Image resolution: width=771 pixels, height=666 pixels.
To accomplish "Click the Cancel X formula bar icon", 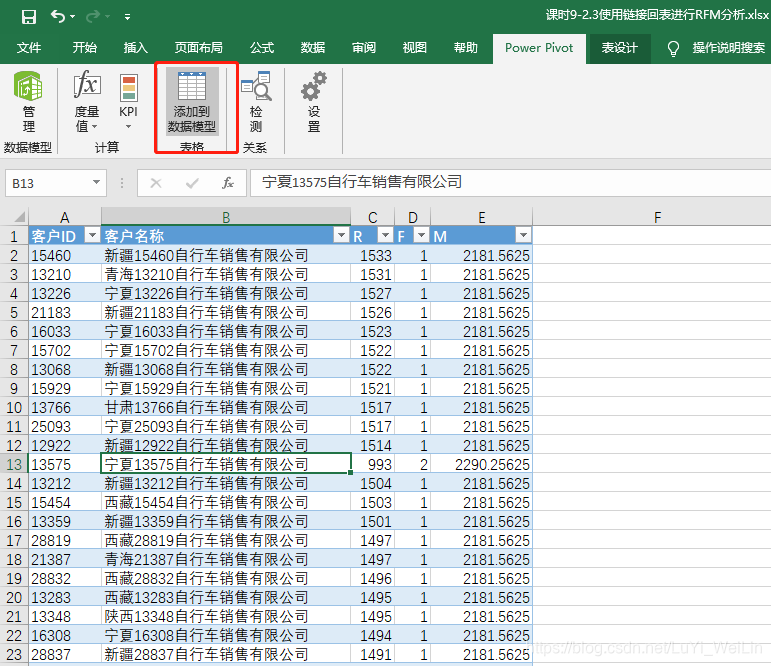I will pyautogui.click(x=156, y=183).
